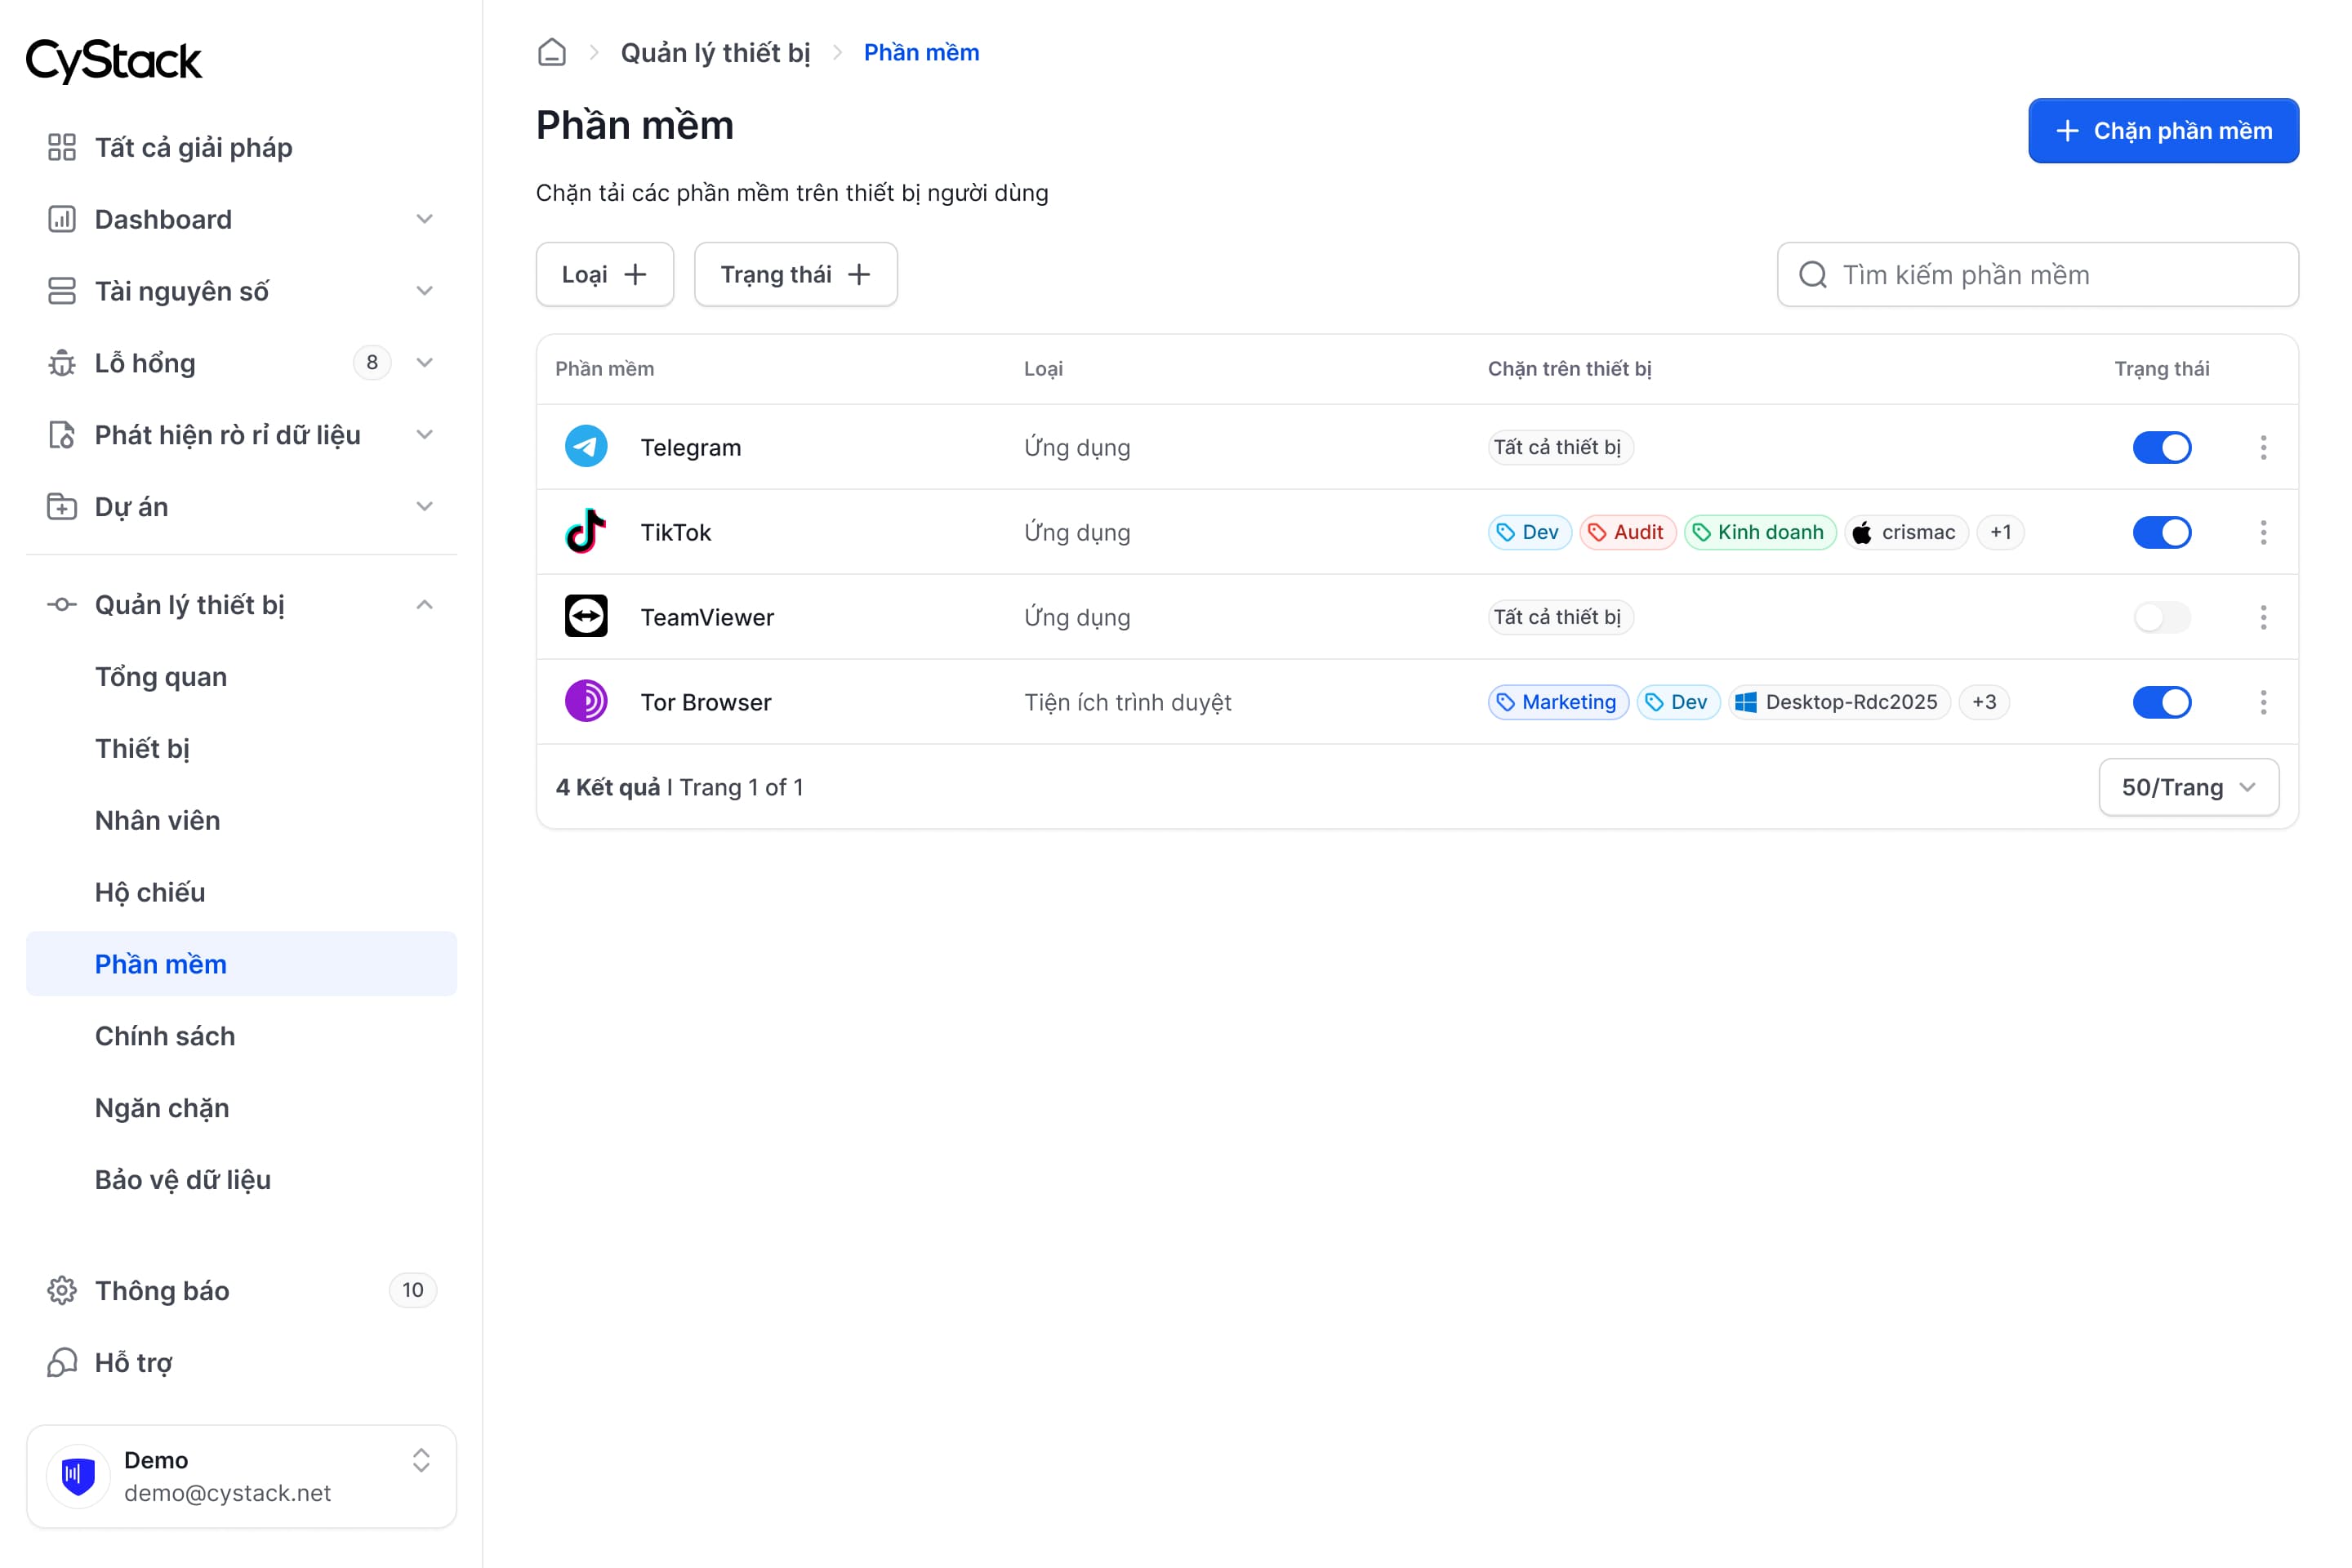
Task: Click the +1 tag in TikTok row
Action: [x=2000, y=532]
